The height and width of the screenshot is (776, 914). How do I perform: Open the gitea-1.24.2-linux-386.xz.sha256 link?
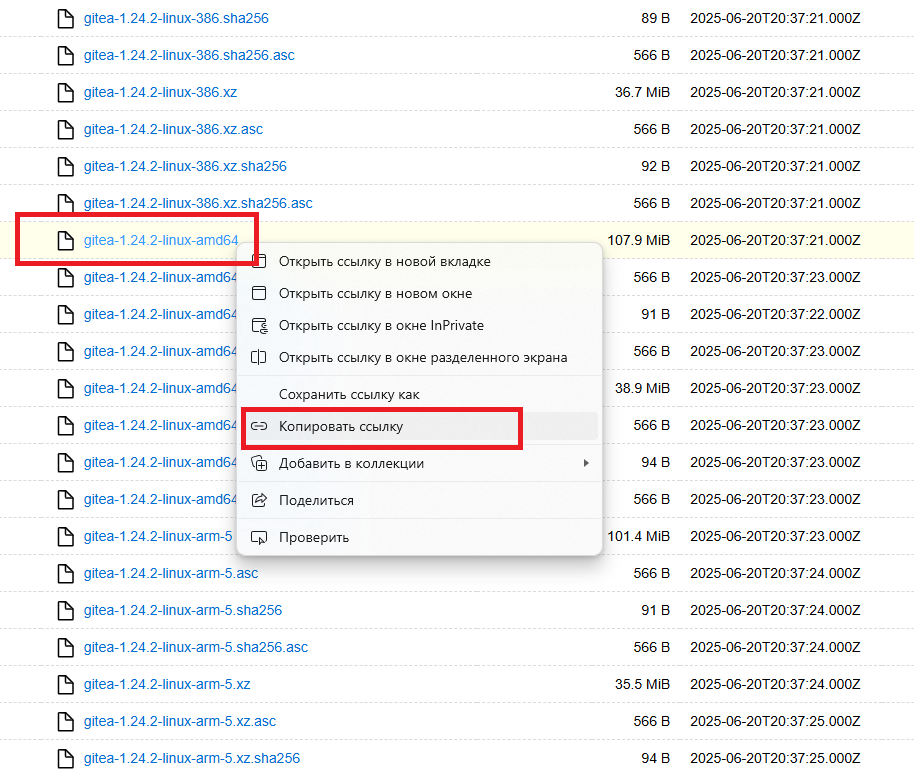(185, 167)
